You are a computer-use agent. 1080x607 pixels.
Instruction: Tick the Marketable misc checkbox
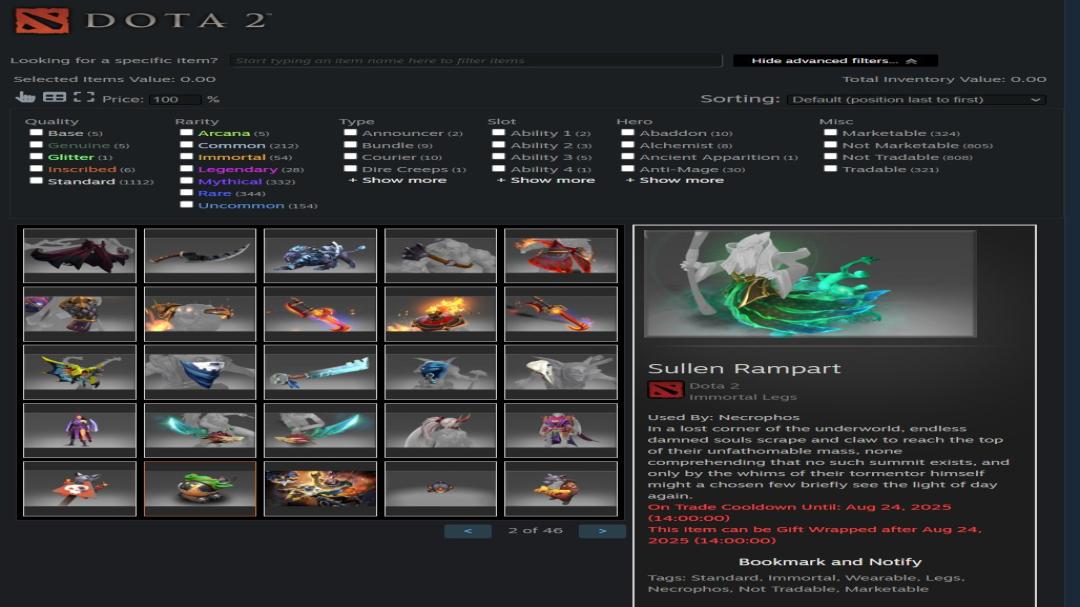pyautogui.click(x=831, y=133)
